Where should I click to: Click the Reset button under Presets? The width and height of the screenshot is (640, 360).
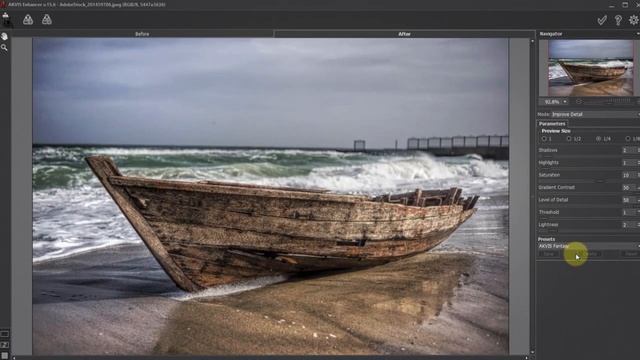coord(631,254)
